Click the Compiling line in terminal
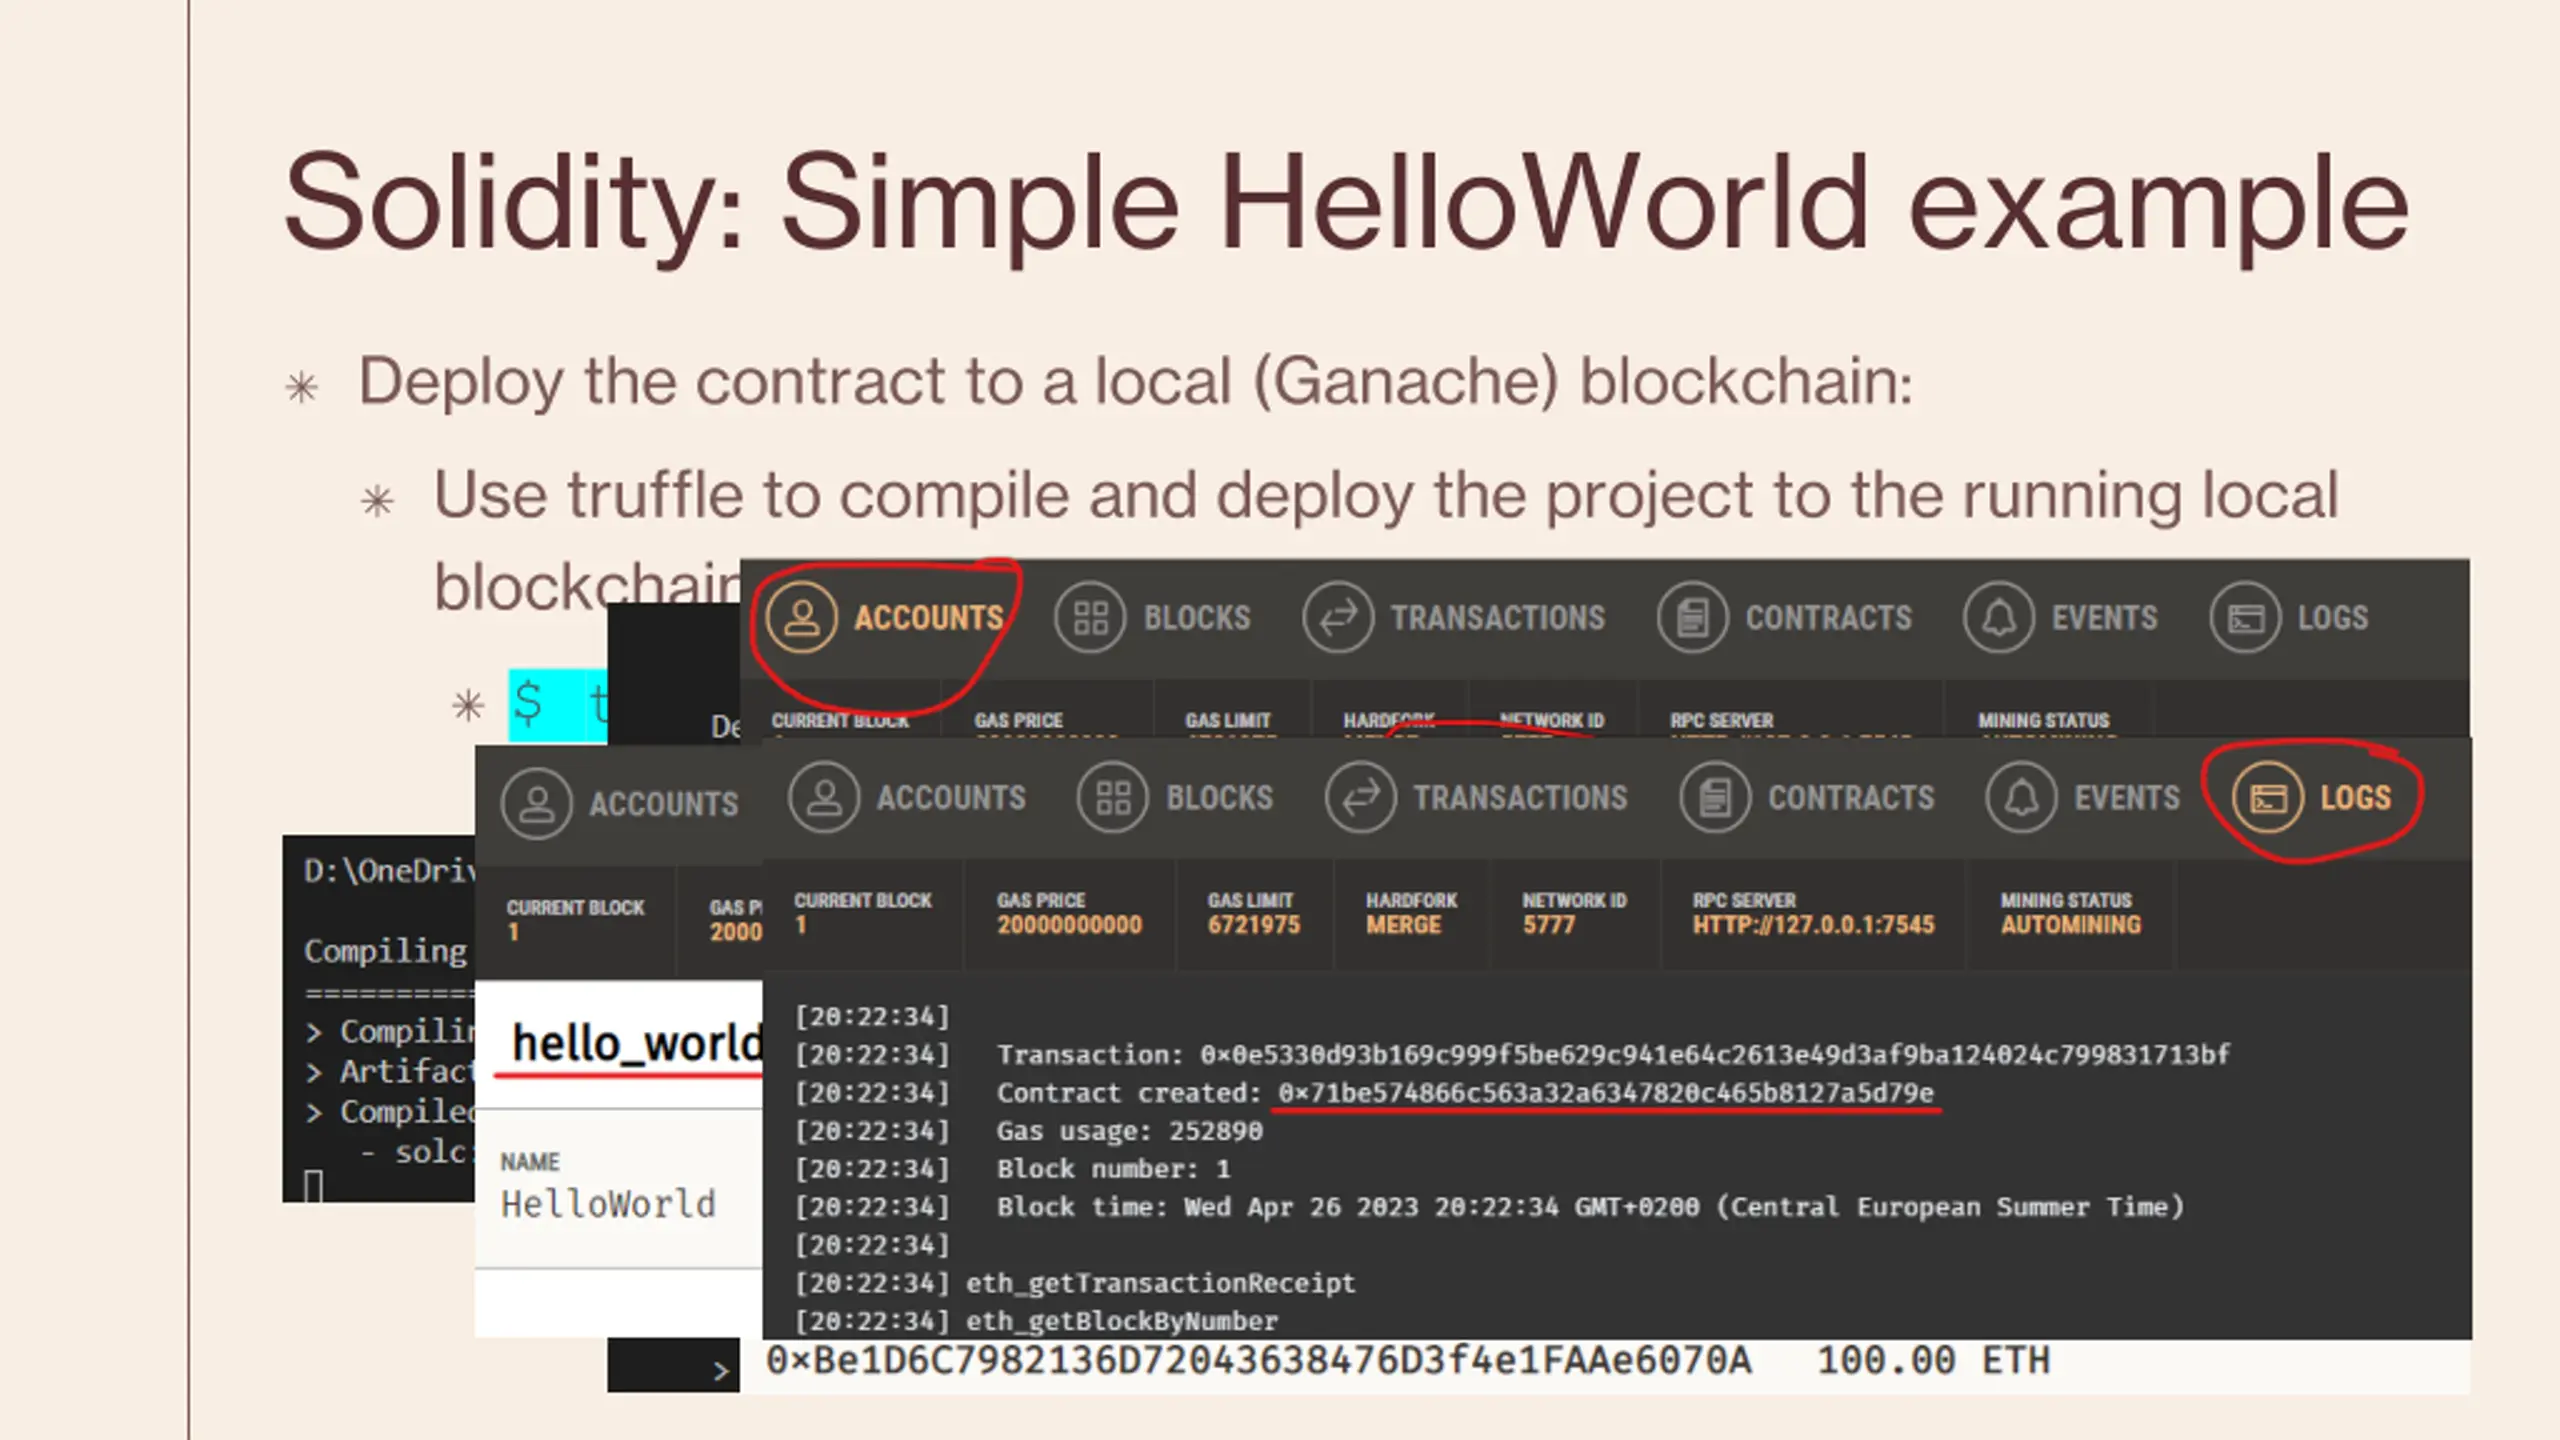 tap(386, 951)
